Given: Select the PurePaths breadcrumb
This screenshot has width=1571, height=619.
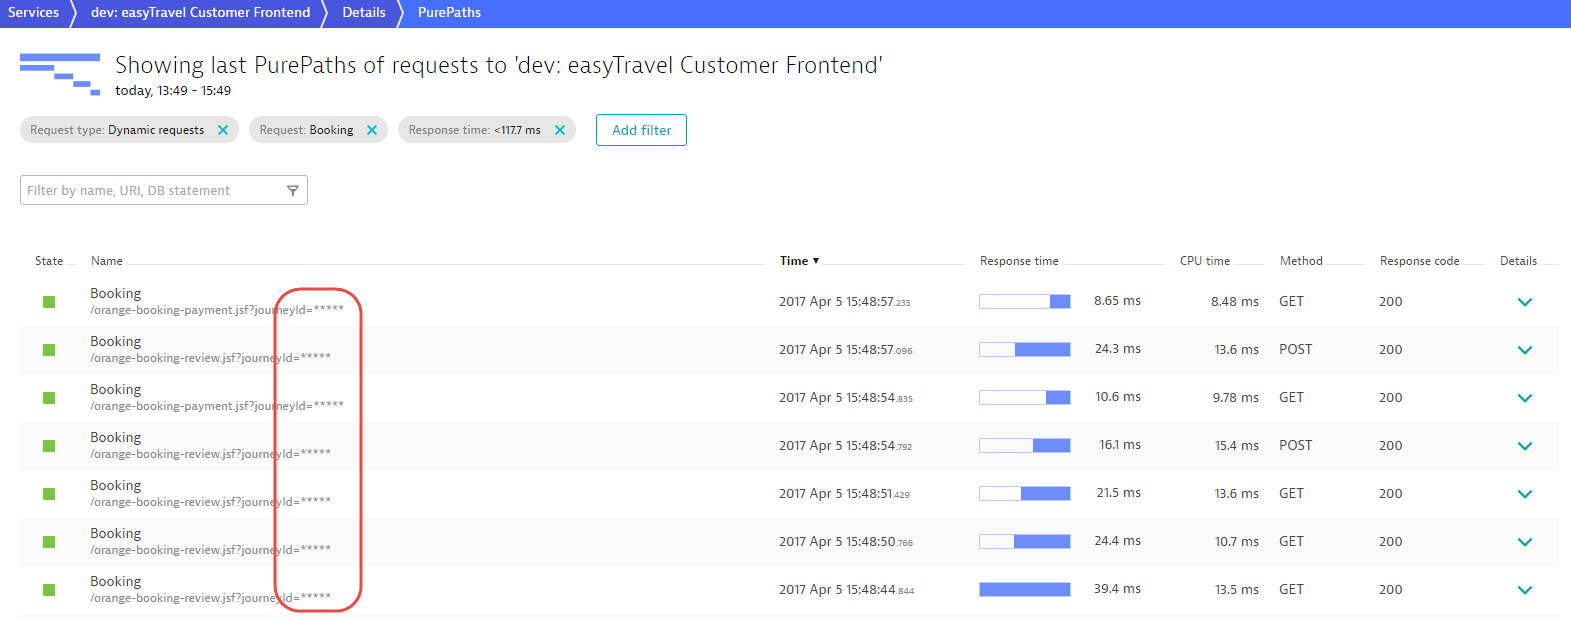Looking at the screenshot, I should (449, 13).
